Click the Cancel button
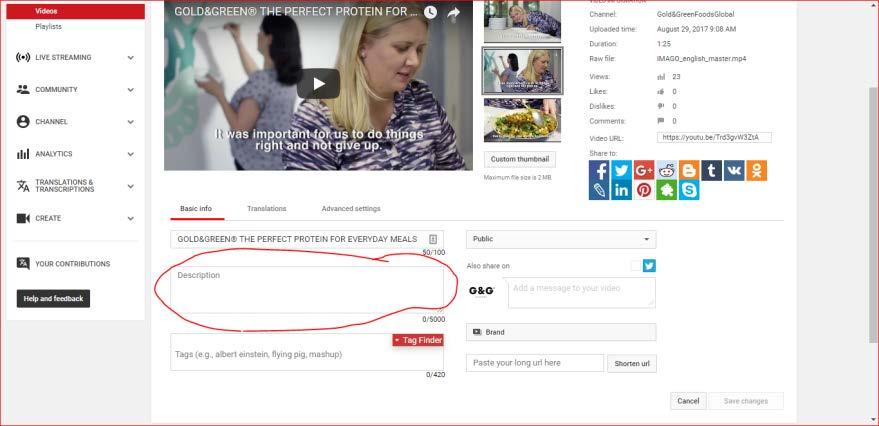879x426 pixels. [x=688, y=401]
